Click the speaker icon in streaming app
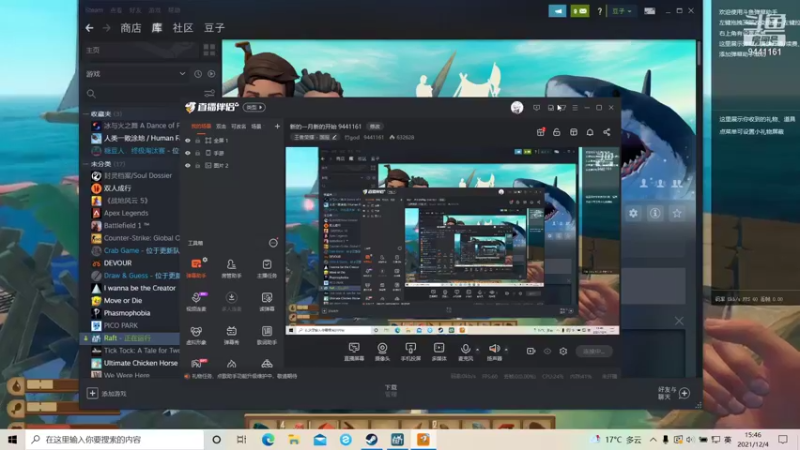 (494, 348)
